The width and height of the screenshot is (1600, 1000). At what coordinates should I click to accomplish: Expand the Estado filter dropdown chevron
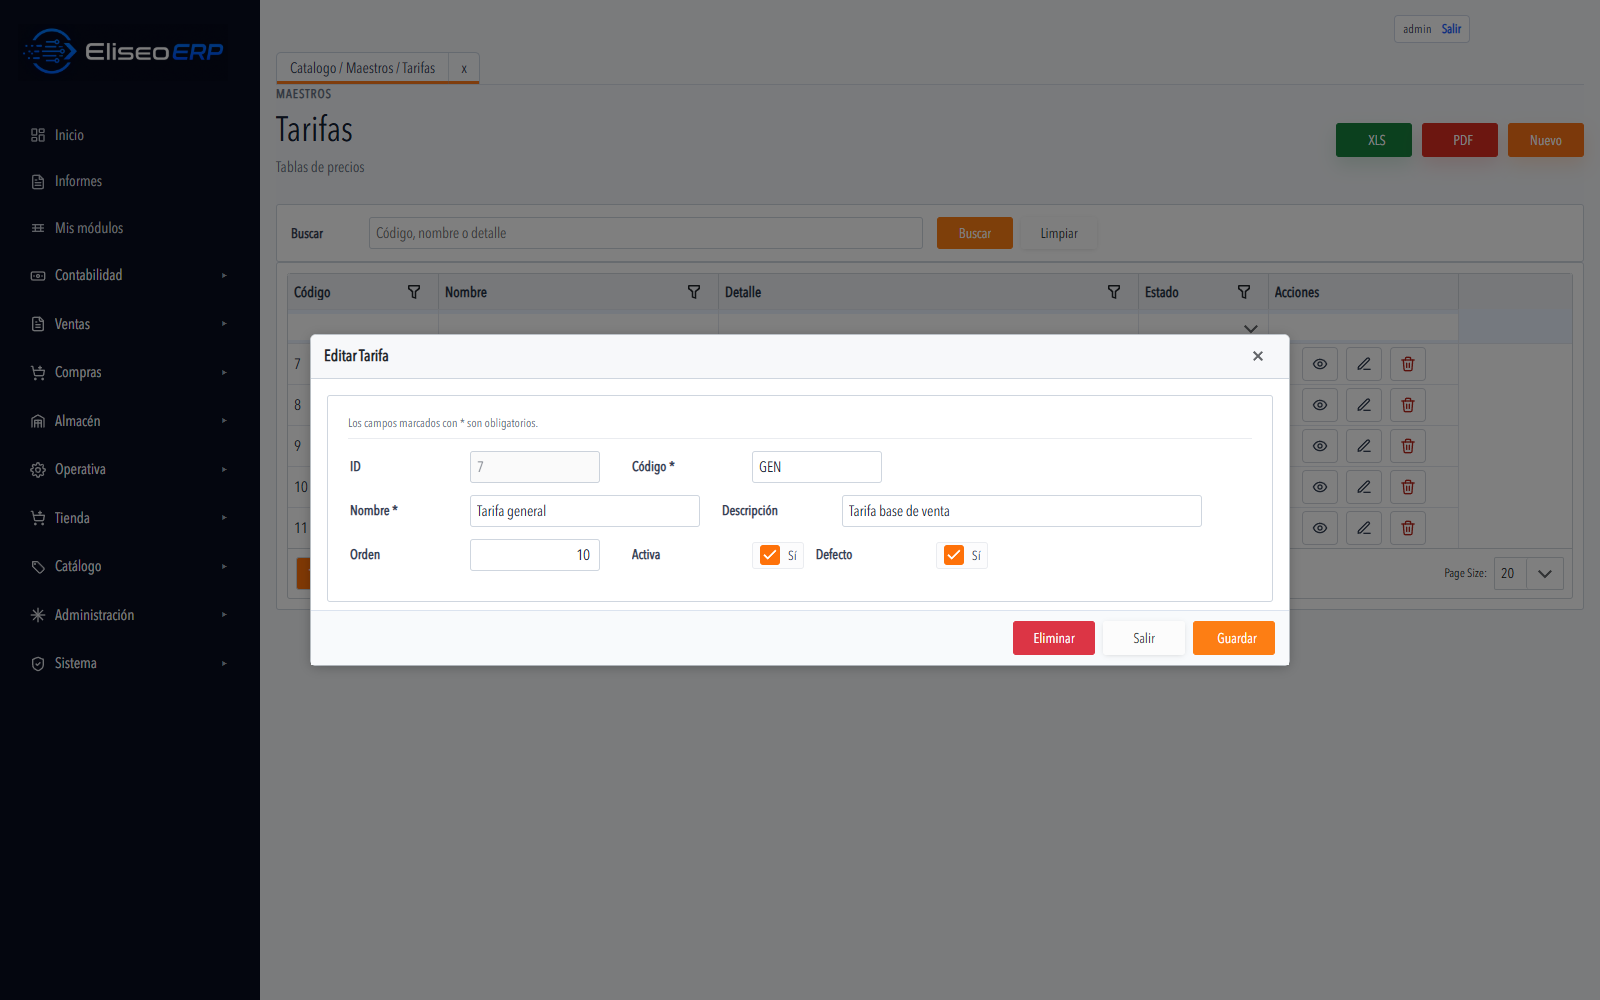pos(1250,328)
